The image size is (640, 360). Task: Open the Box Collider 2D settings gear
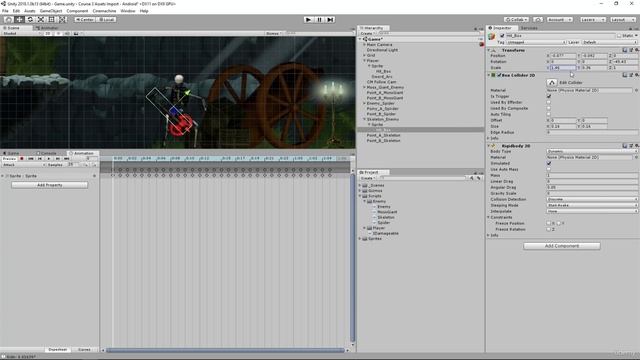636,75
